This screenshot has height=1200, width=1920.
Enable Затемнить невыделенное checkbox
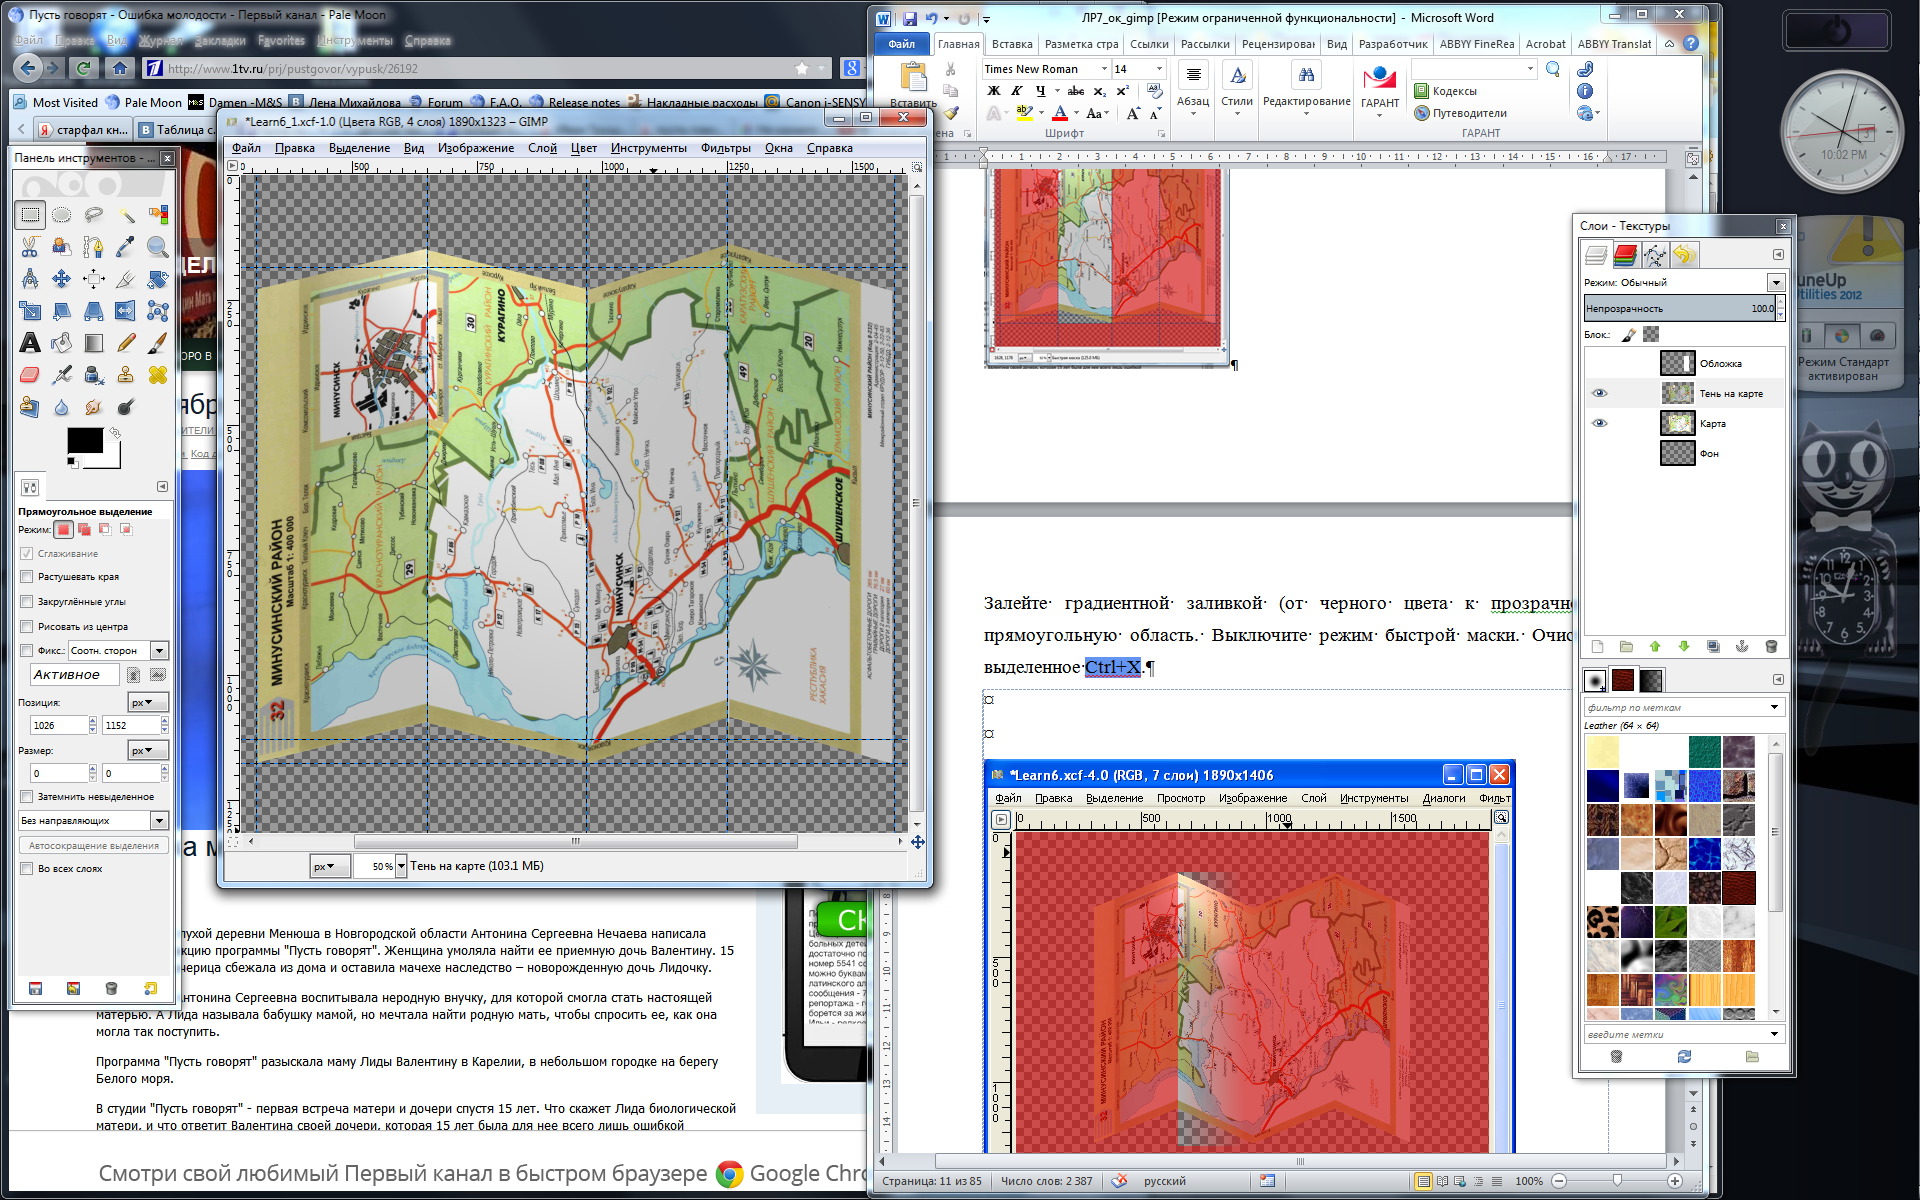pyautogui.click(x=27, y=797)
